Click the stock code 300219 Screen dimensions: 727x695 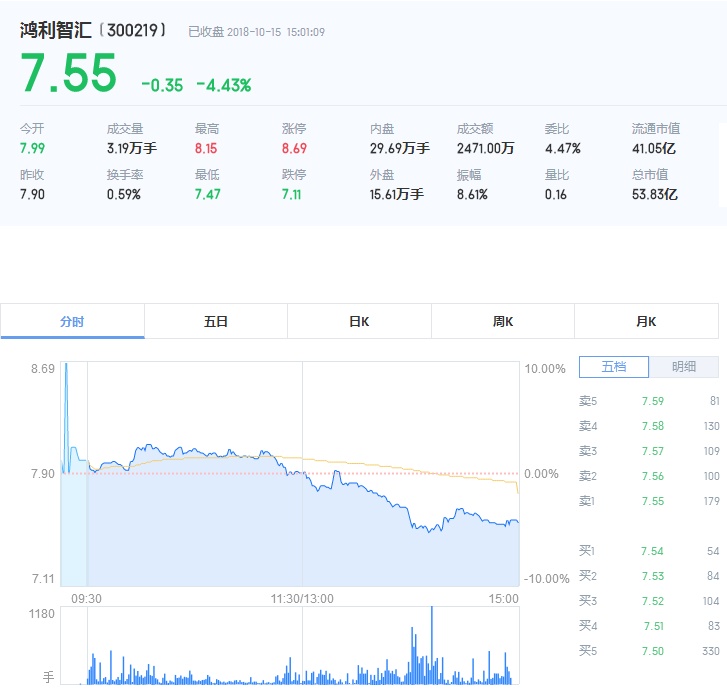point(133,31)
